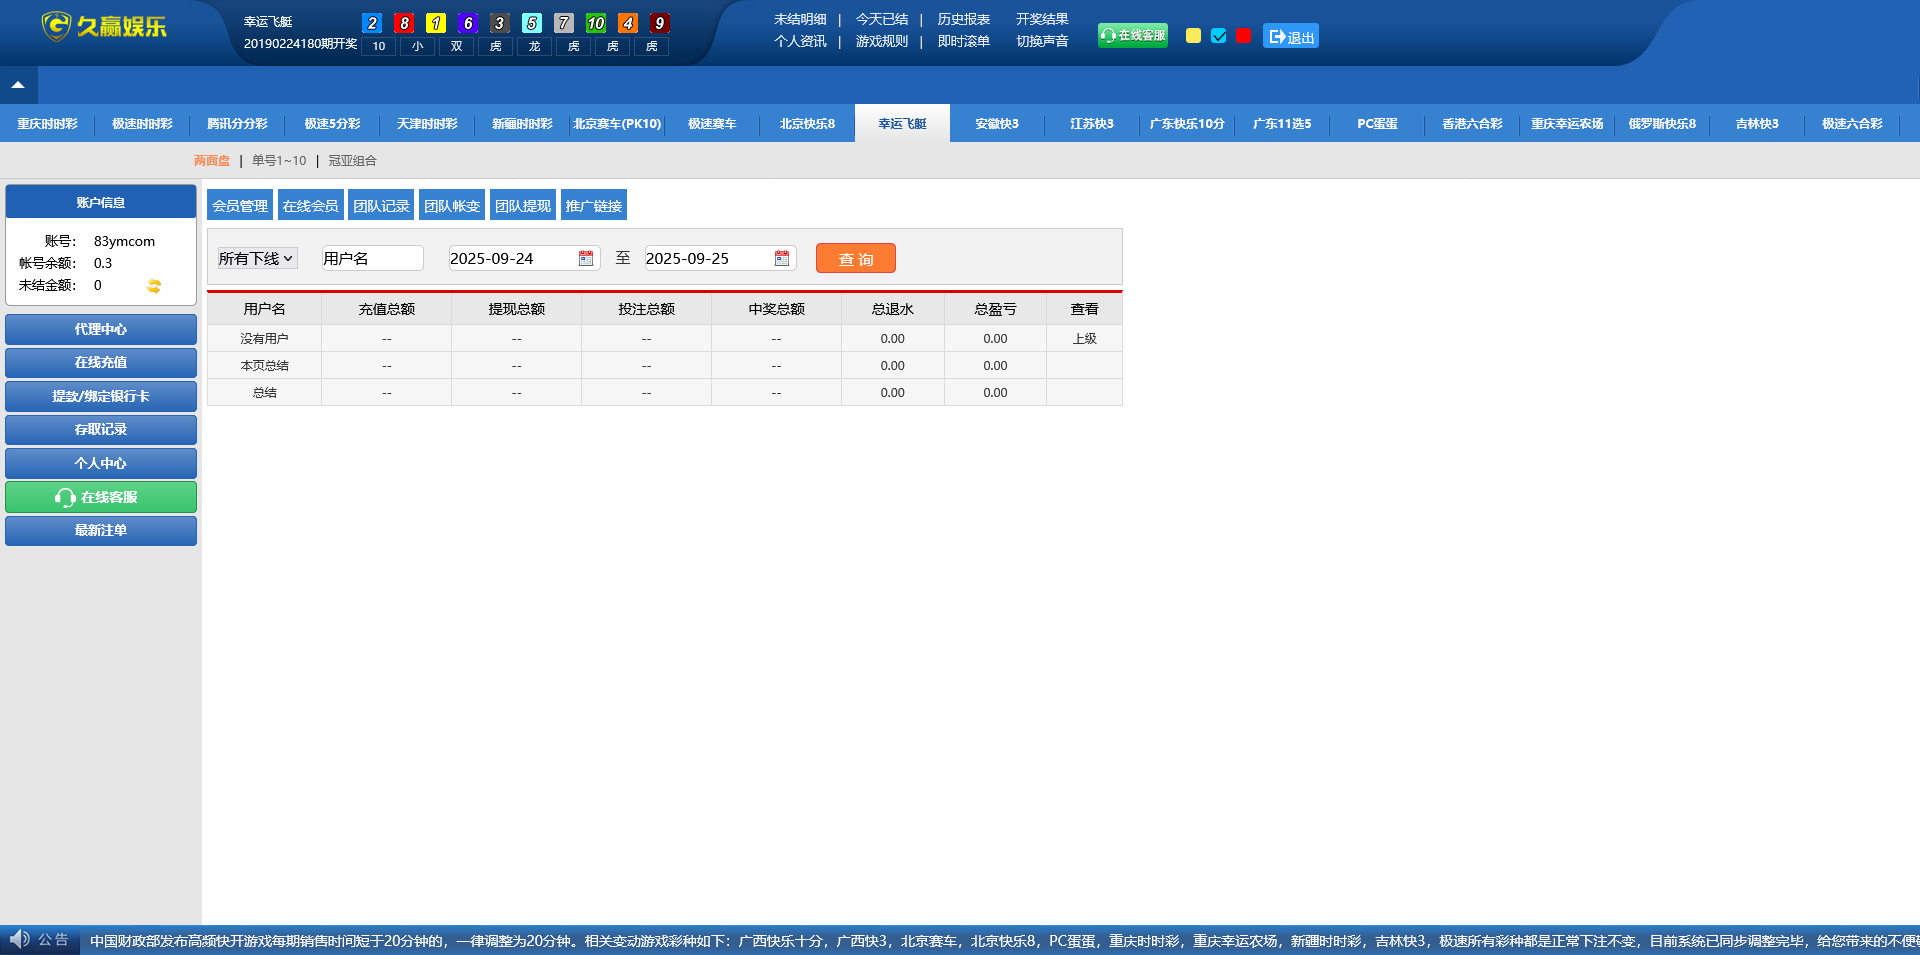This screenshot has width=1920, height=955.
Task: Click the 上级 link in the table
Action: coord(1084,338)
